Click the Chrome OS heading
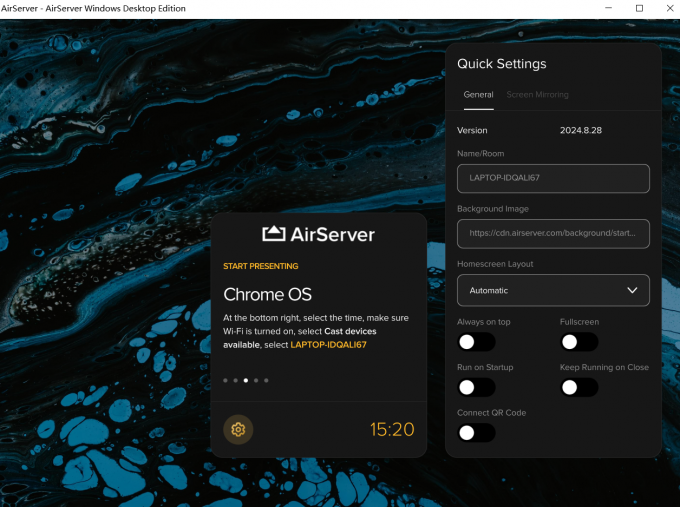680x507 pixels. pyautogui.click(x=268, y=294)
